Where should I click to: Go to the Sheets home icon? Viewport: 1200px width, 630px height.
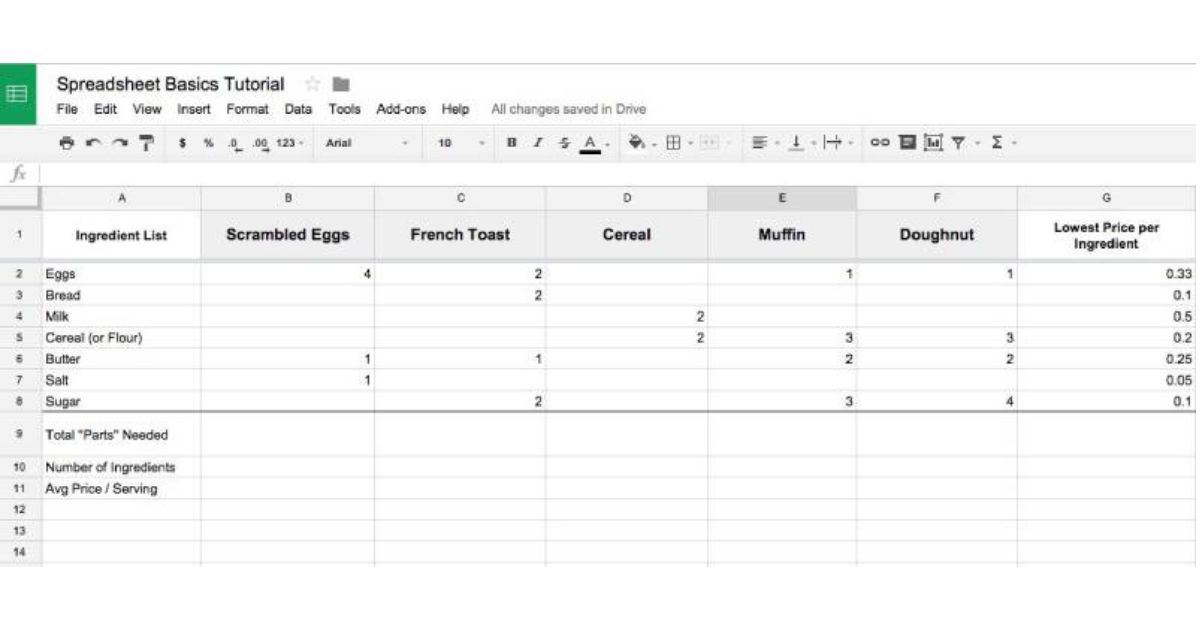[x=17, y=94]
